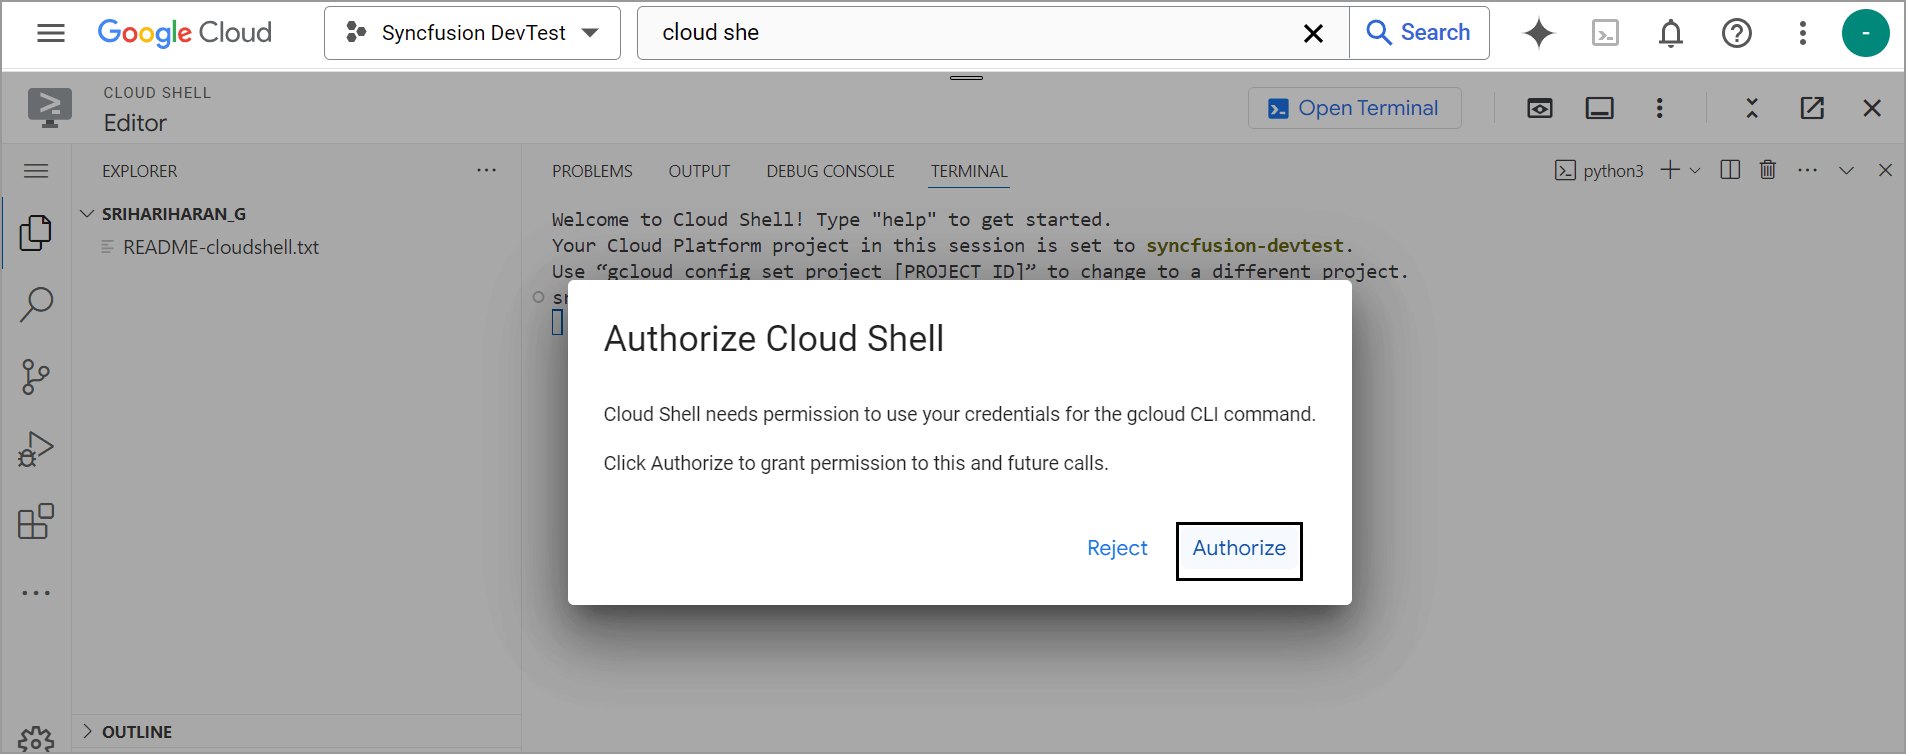Split the terminal
1906x754 pixels.
(1730, 170)
